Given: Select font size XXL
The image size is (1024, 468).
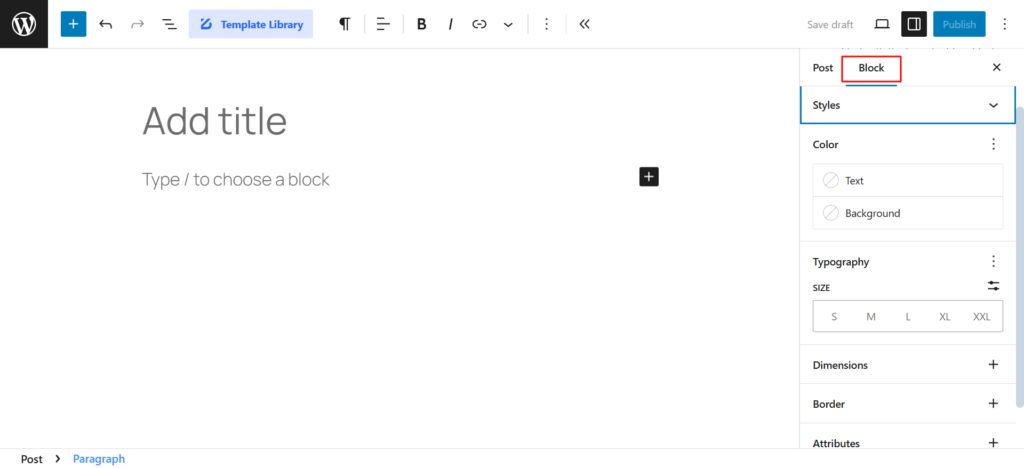Looking at the screenshot, I should pyautogui.click(x=982, y=317).
